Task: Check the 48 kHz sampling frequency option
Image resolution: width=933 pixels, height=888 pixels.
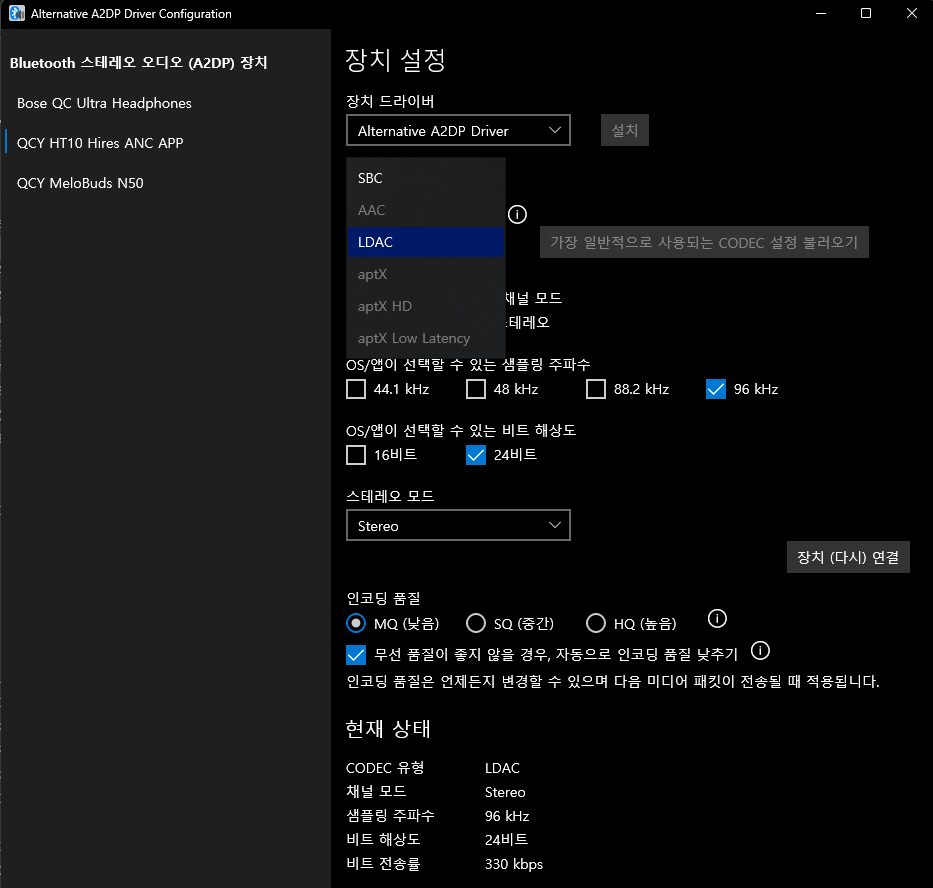Action: coord(475,389)
